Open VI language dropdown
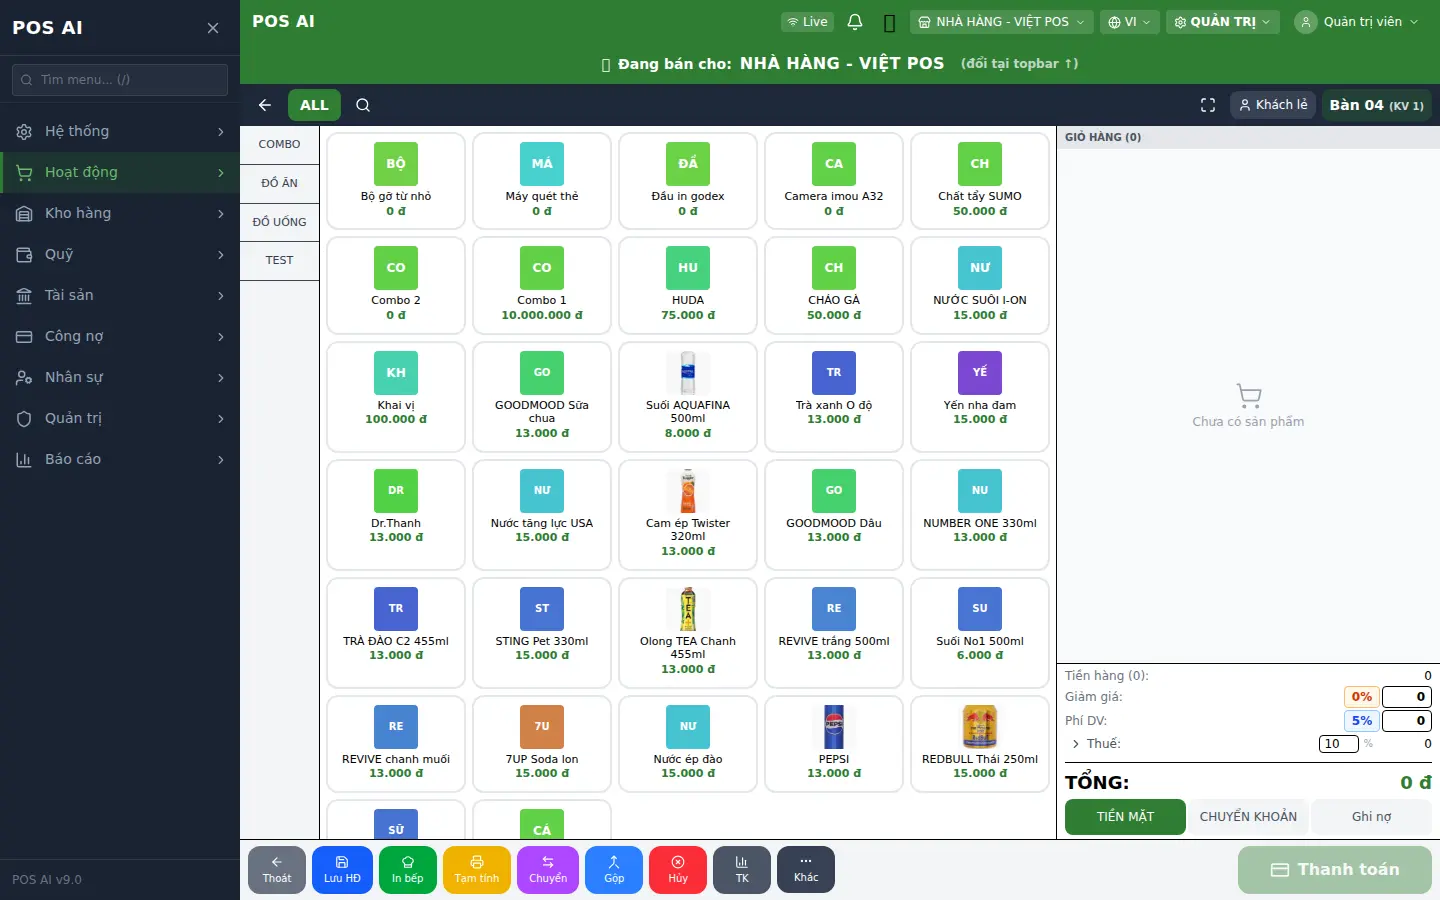Screen dimensions: 1440x900 click(x=1129, y=22)
